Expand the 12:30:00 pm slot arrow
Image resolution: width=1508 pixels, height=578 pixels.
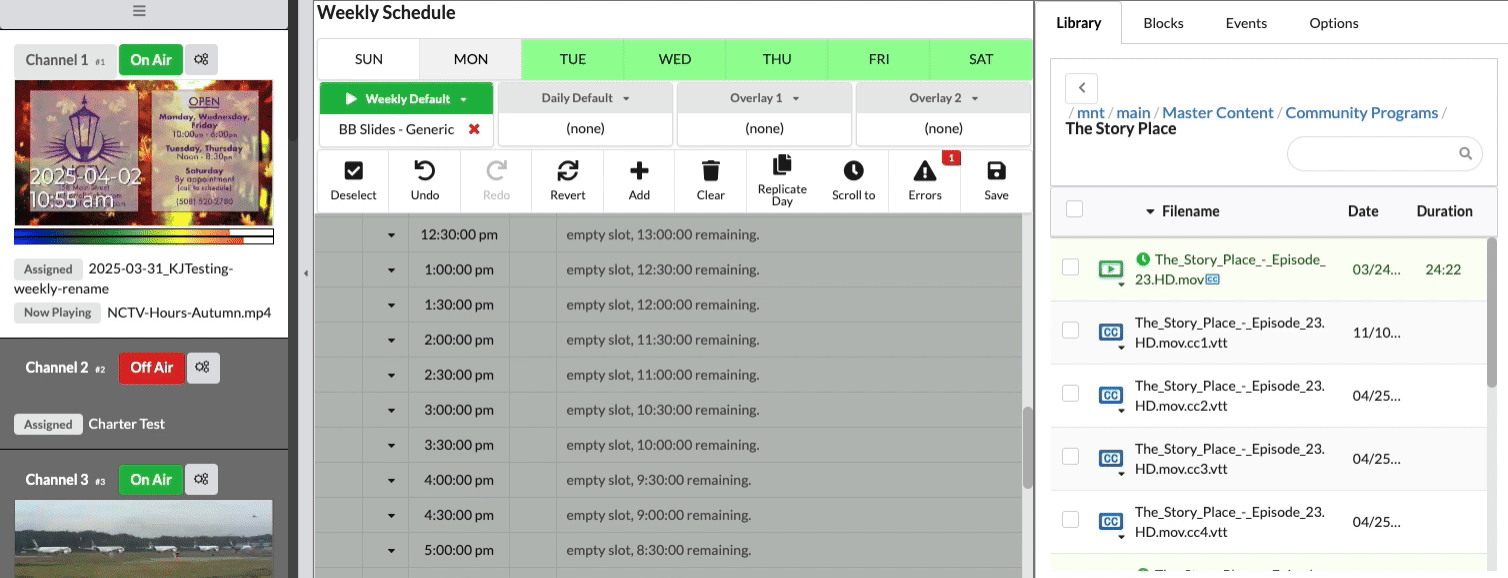click(x=391, y=235)
